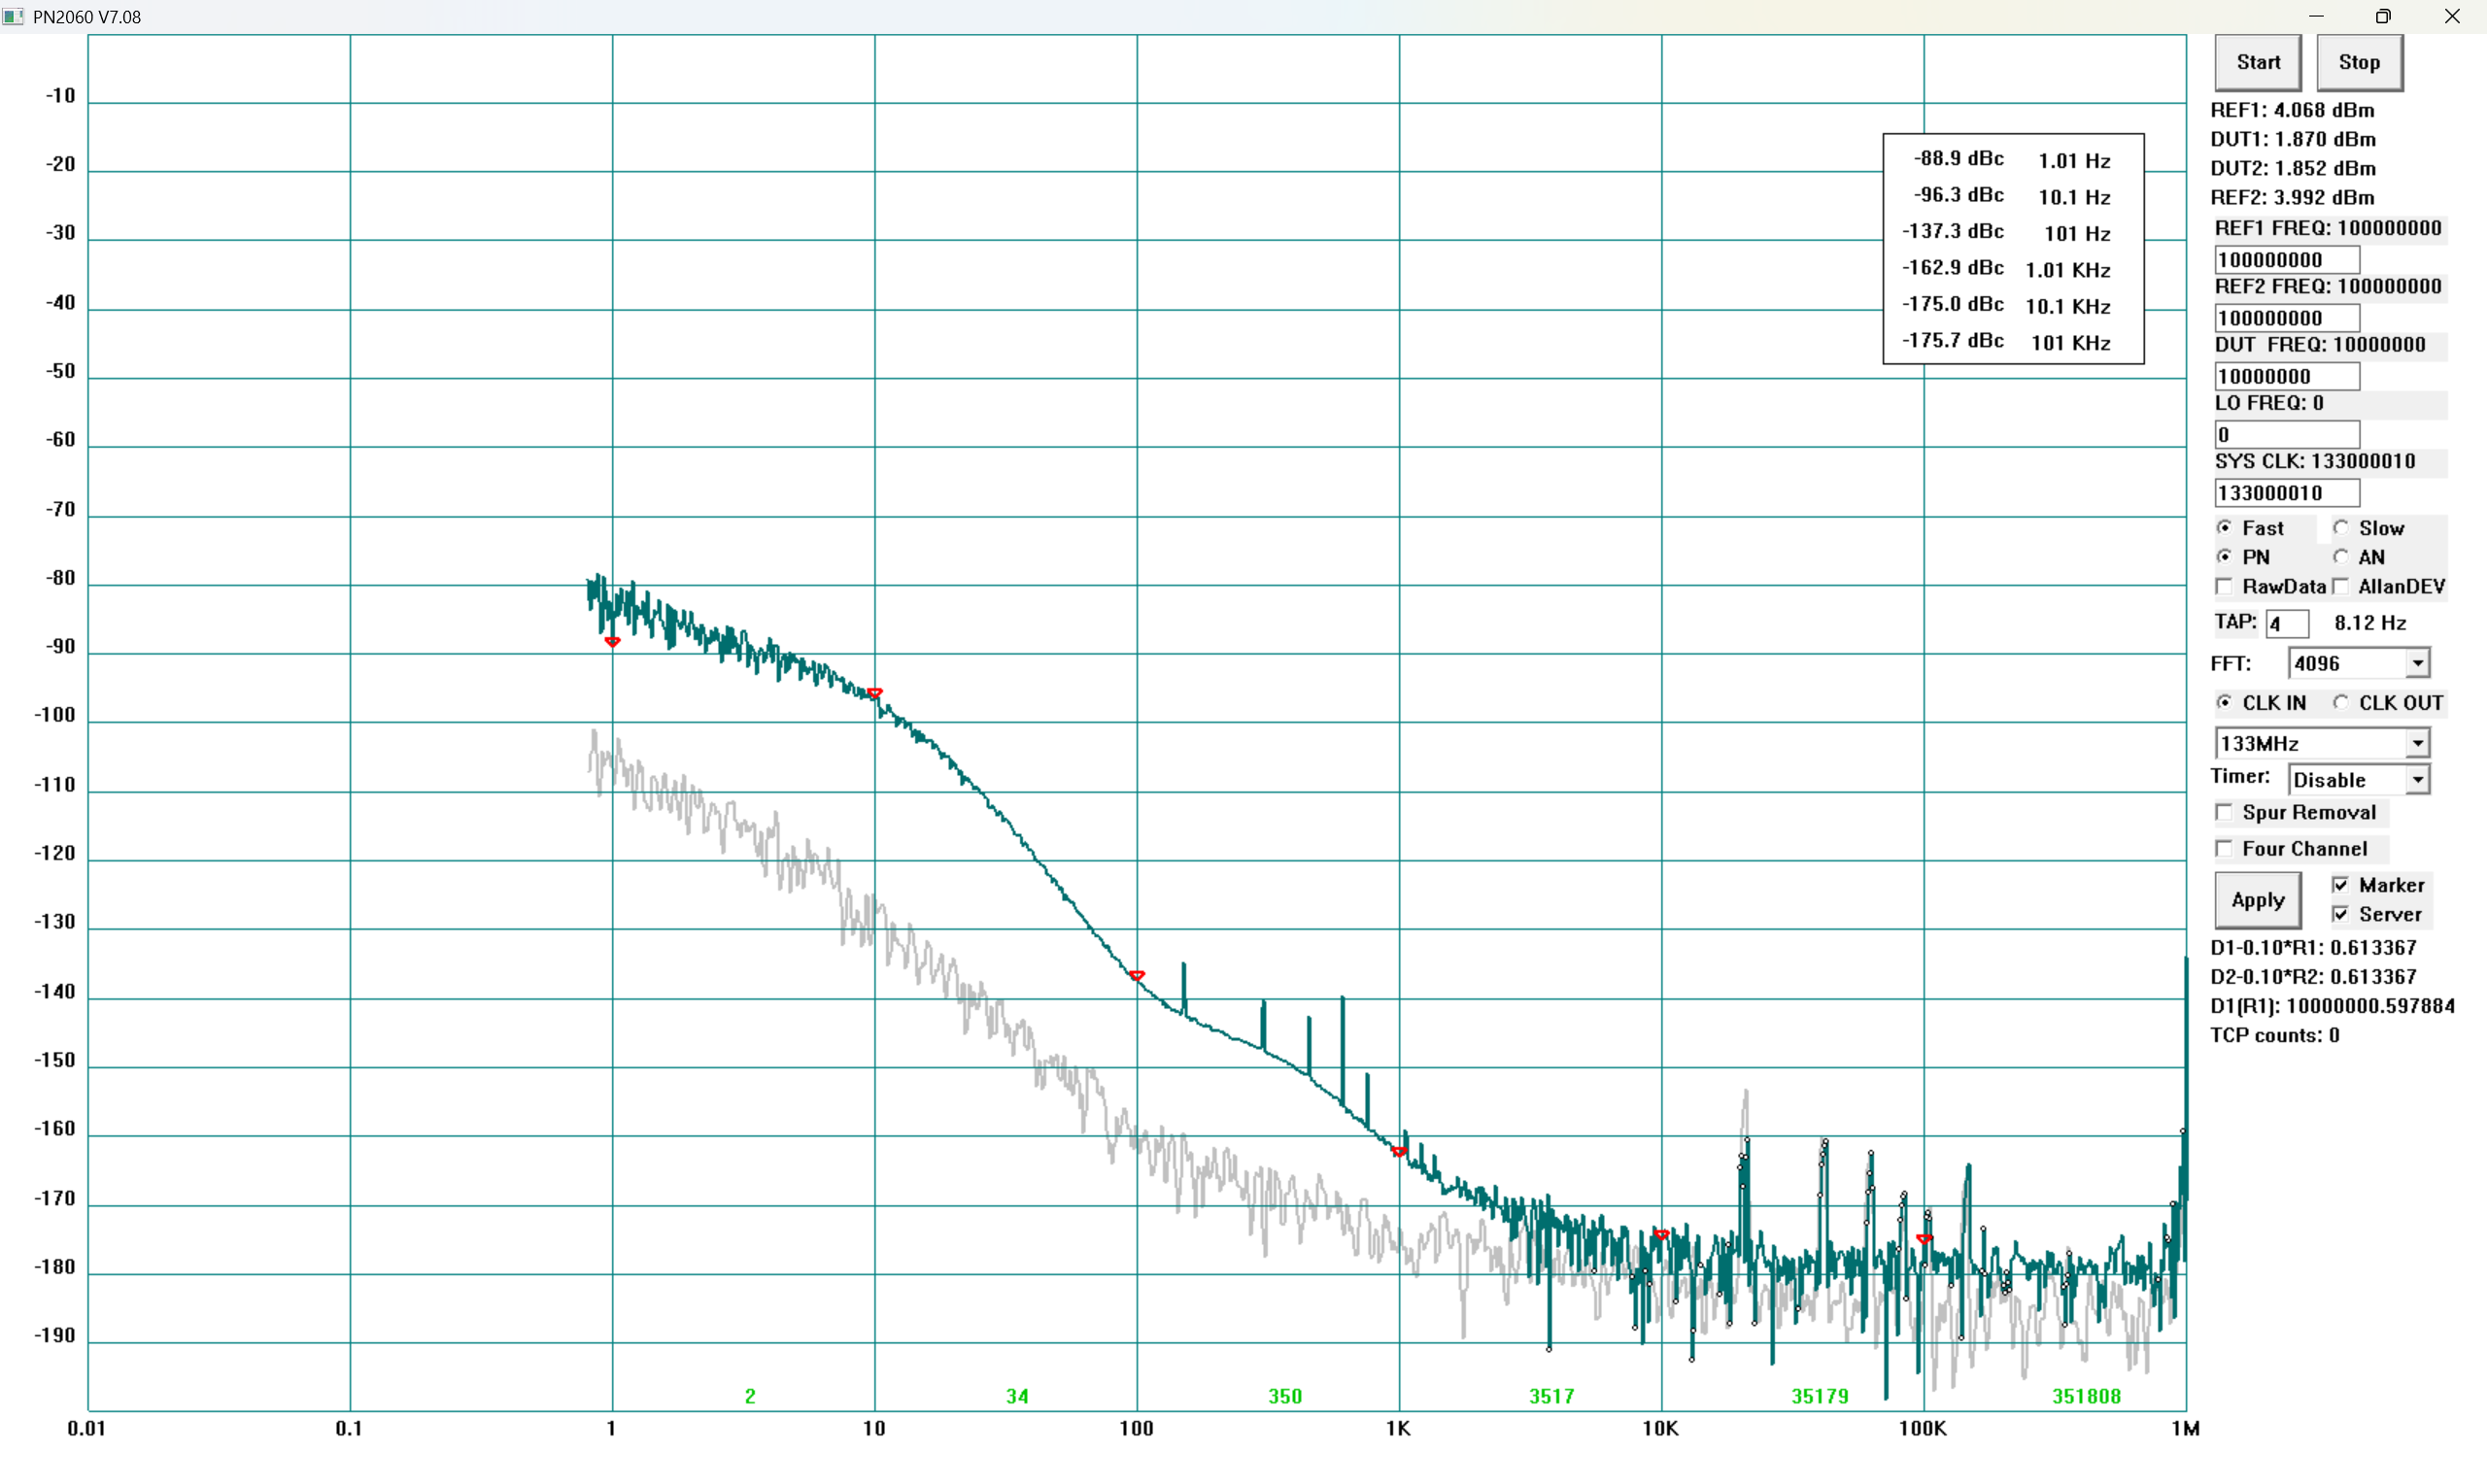Open the Timer Disable dropdown

2417,780
